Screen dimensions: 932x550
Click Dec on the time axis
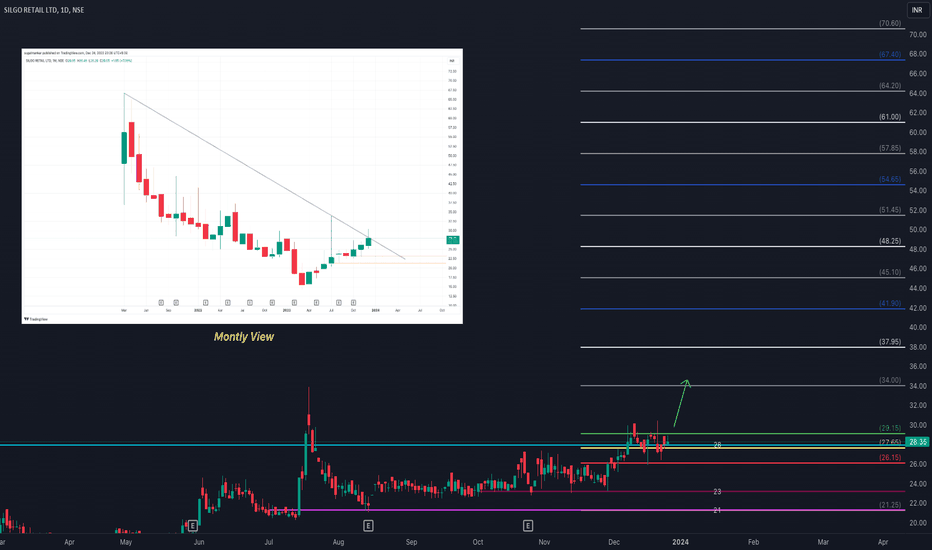[x=614, y=542]
